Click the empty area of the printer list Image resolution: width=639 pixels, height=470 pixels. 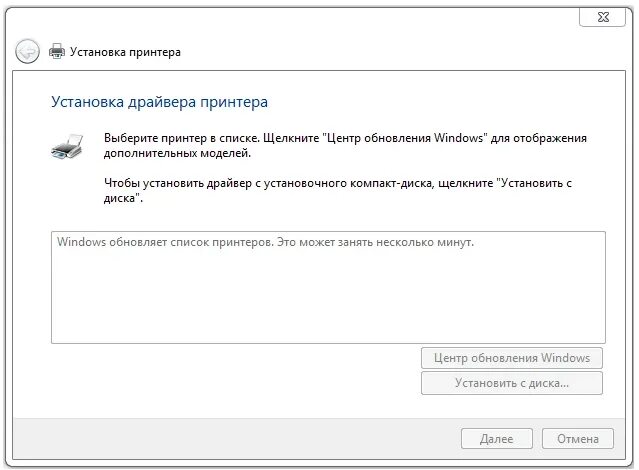(328, 300)
